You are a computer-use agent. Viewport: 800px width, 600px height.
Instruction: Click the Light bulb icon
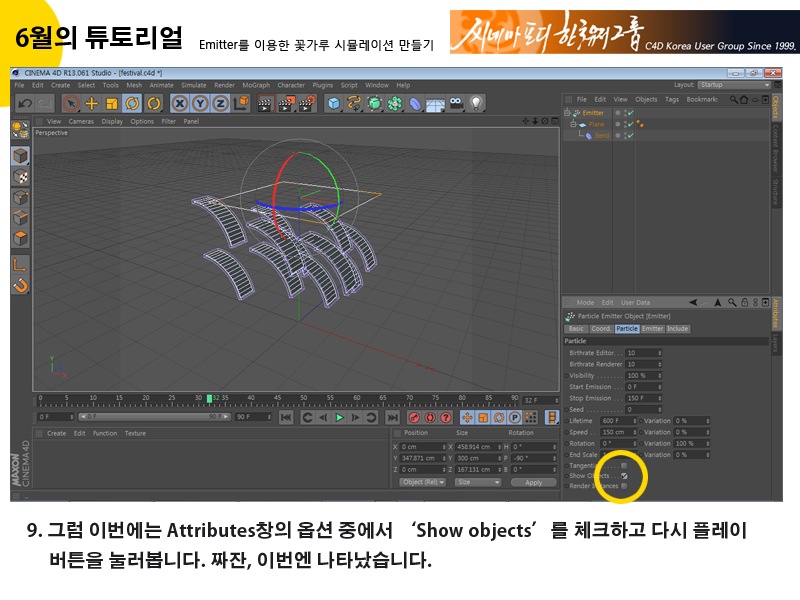476,104
